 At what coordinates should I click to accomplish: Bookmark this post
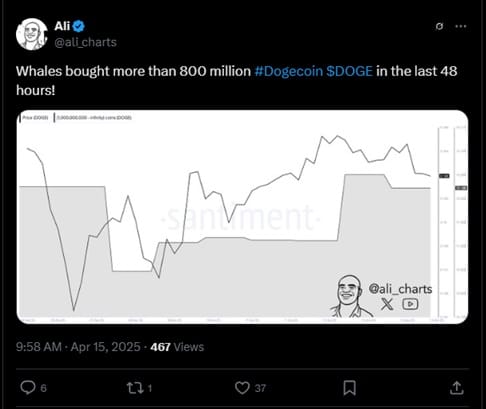pos(350,388)
